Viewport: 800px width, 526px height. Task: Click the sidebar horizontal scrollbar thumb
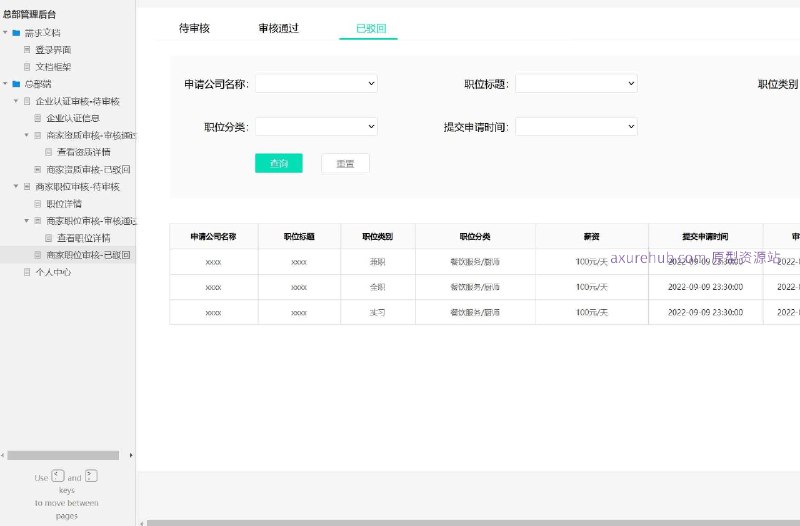pos(63,455)
